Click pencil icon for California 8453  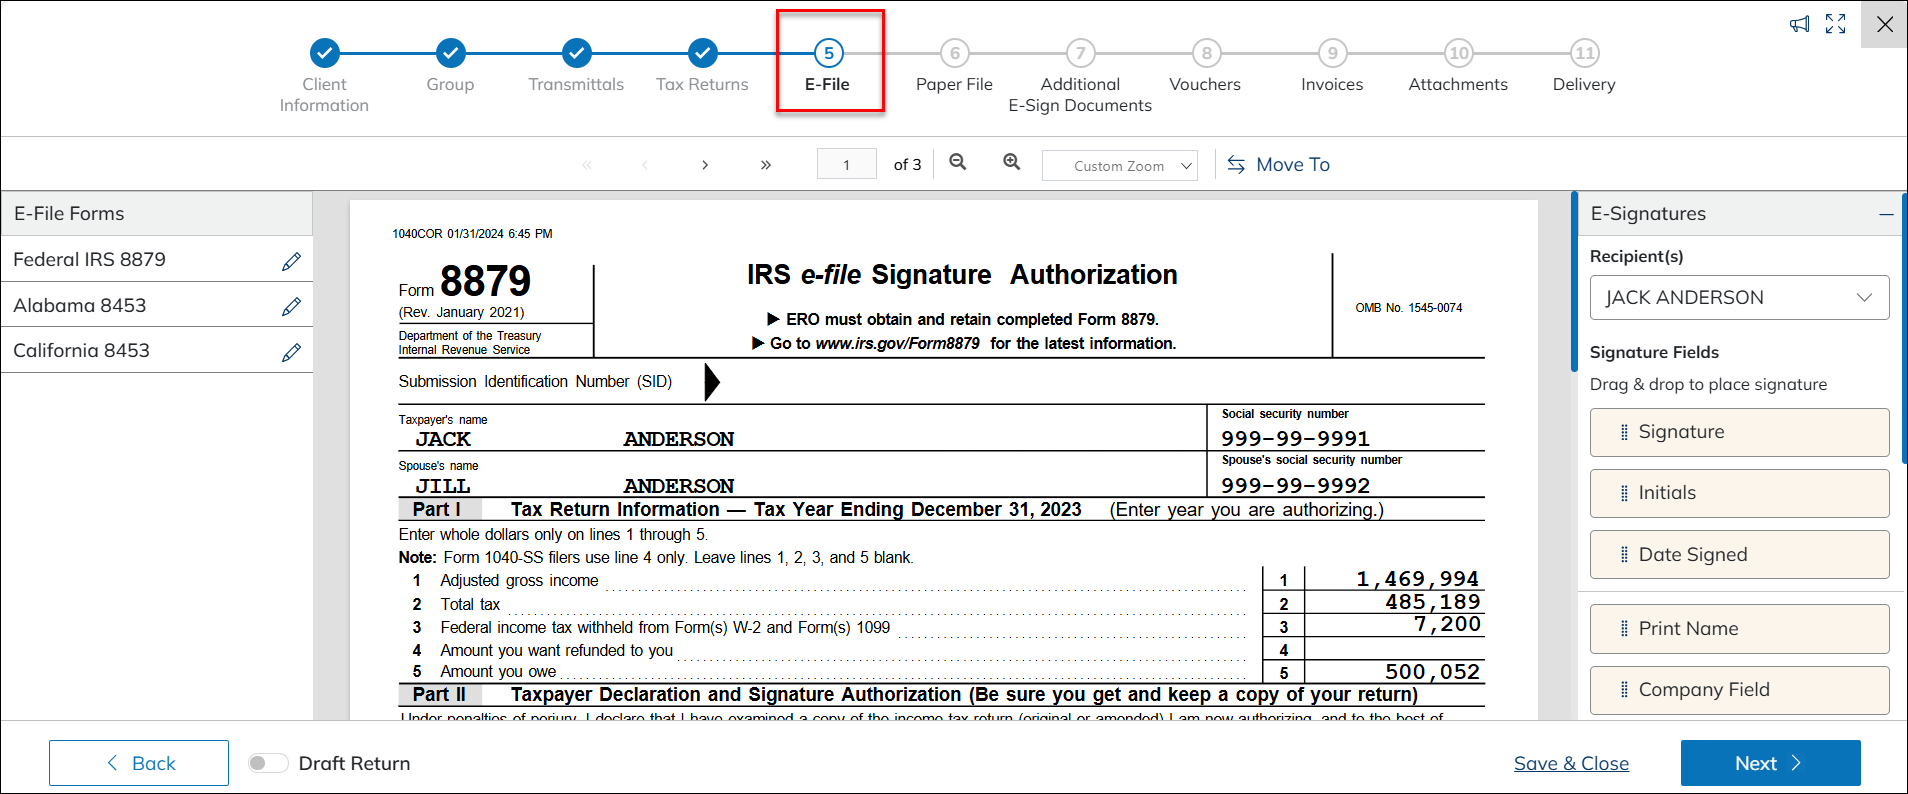(291, 352)
